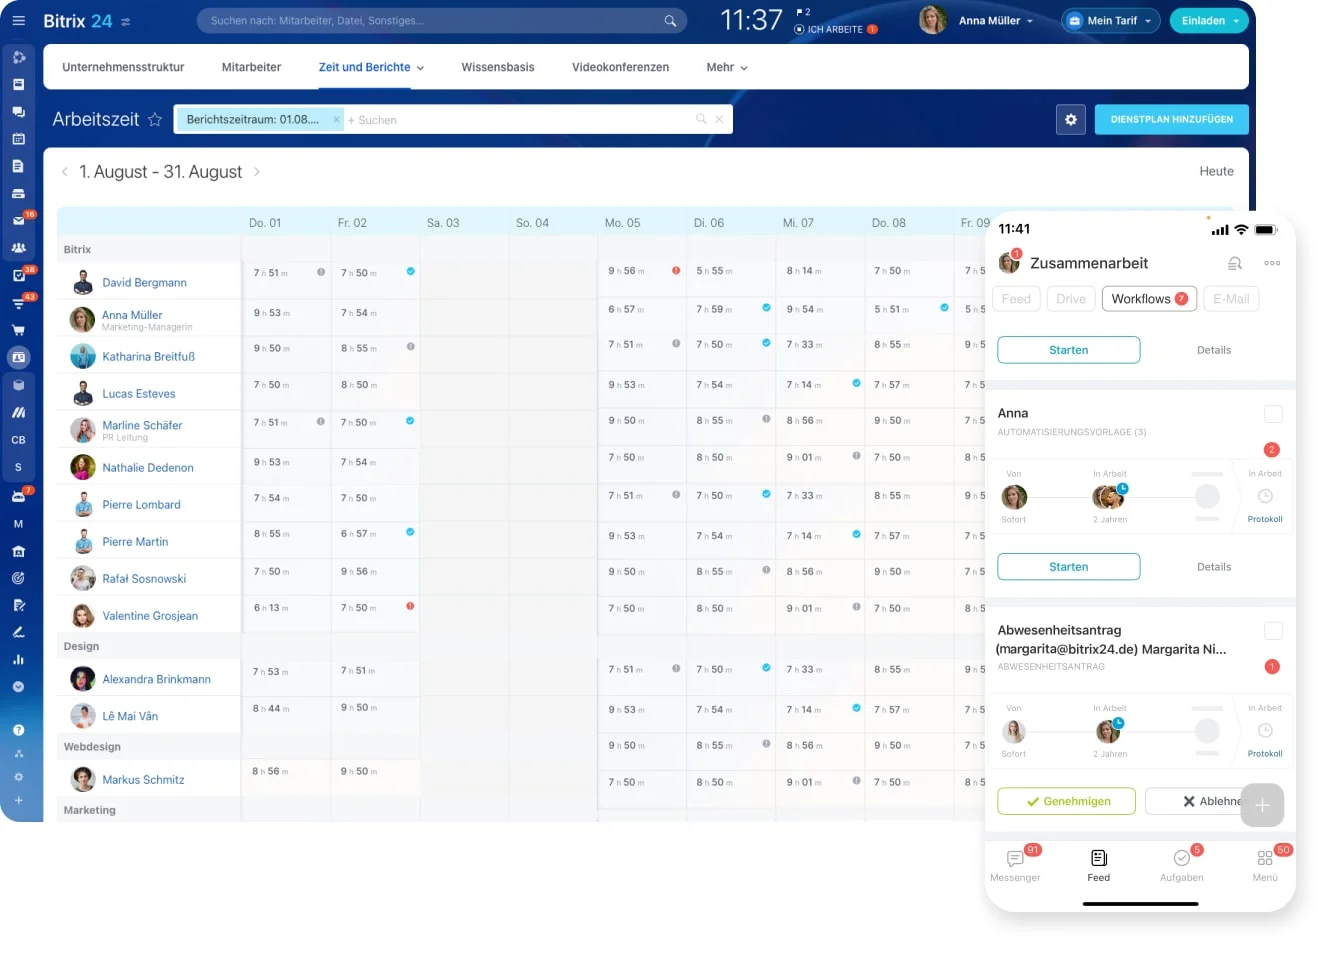The width and height of the screenshot is (1344, 960).
Task: Click the shopping cart sidebar icon
Action: click(18, 329)
